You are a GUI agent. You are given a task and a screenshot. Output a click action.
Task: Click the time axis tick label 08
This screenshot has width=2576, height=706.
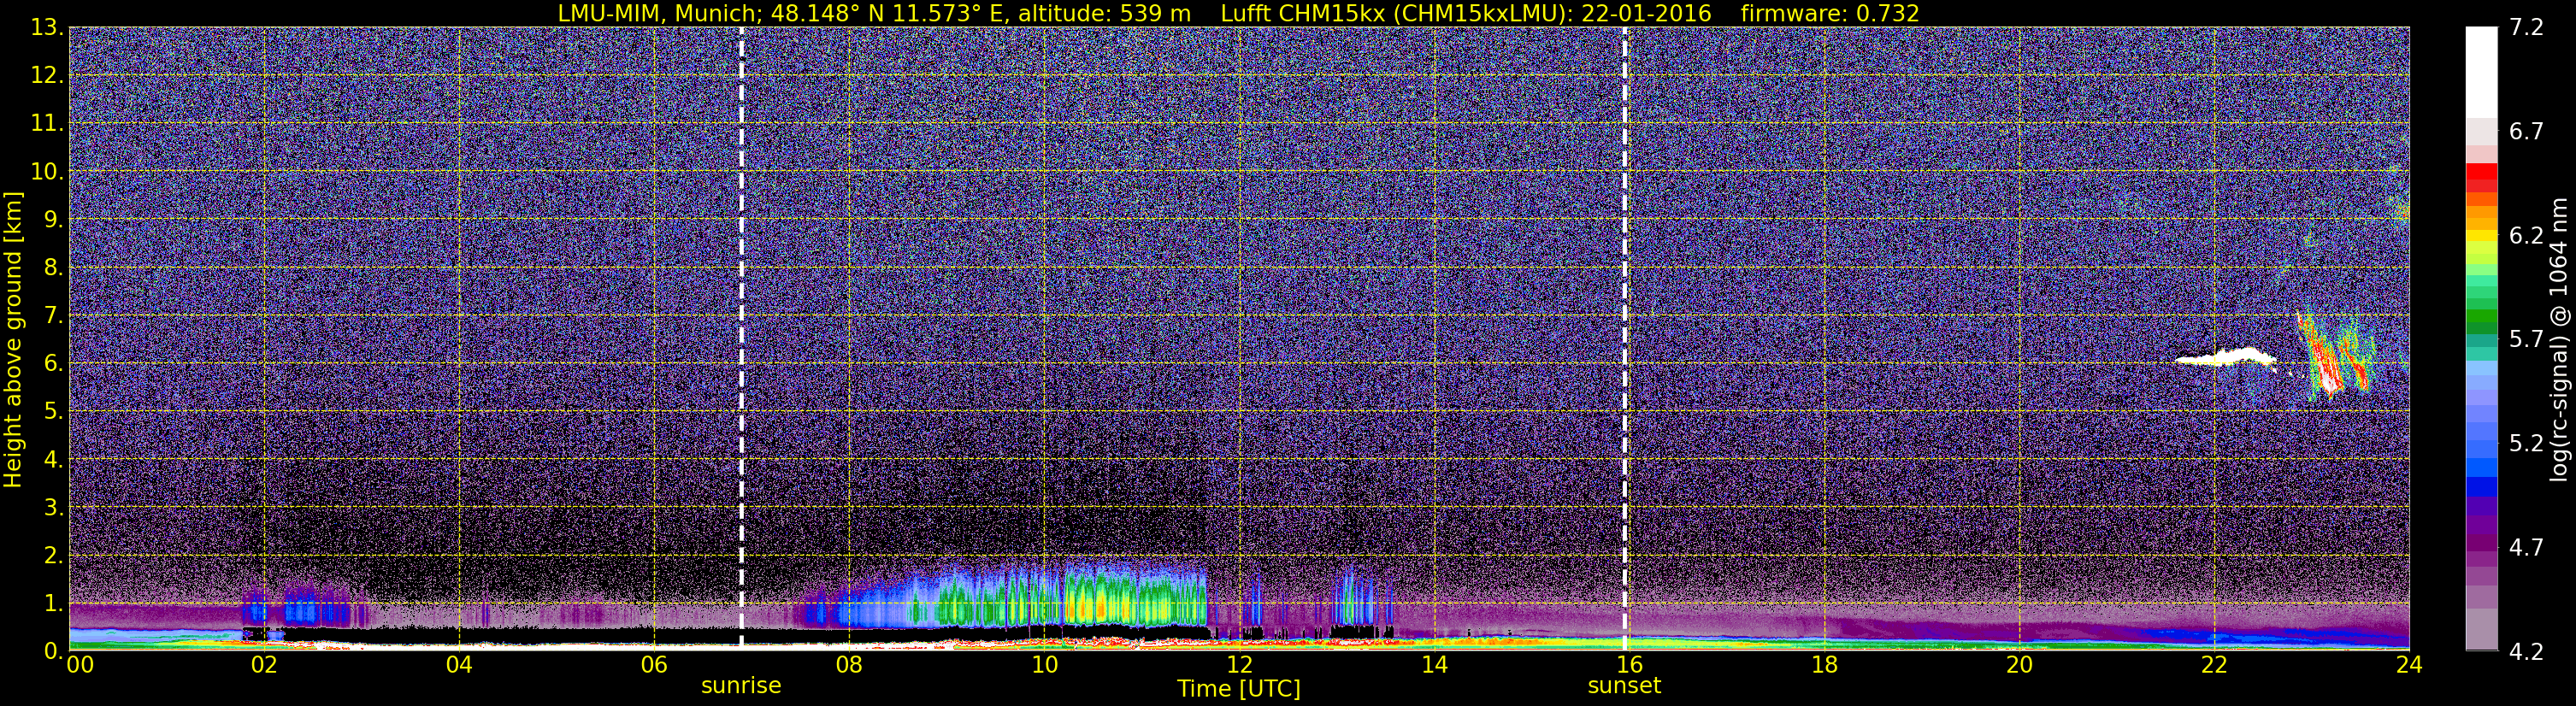(x=849, y=665)
